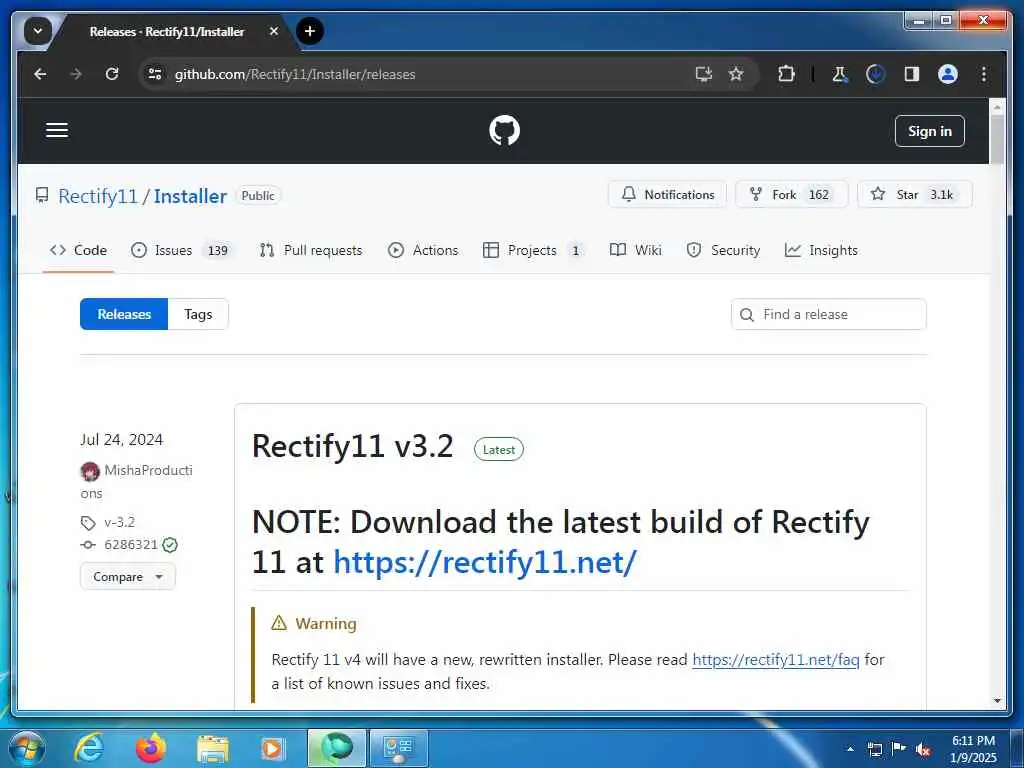Fork the repository

coord(791,195)
